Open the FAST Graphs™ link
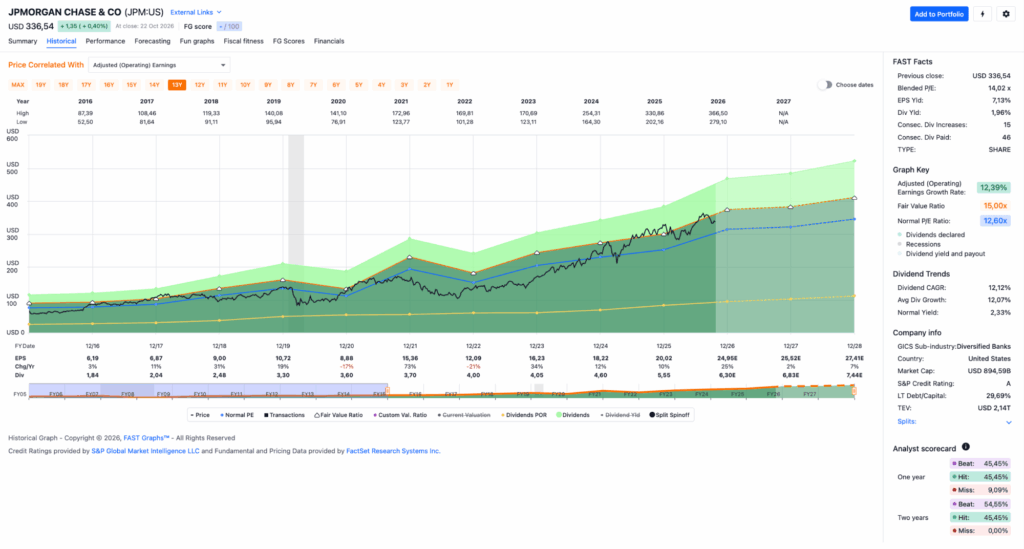The image size is (1024, 549). click(x=146, y=438)
